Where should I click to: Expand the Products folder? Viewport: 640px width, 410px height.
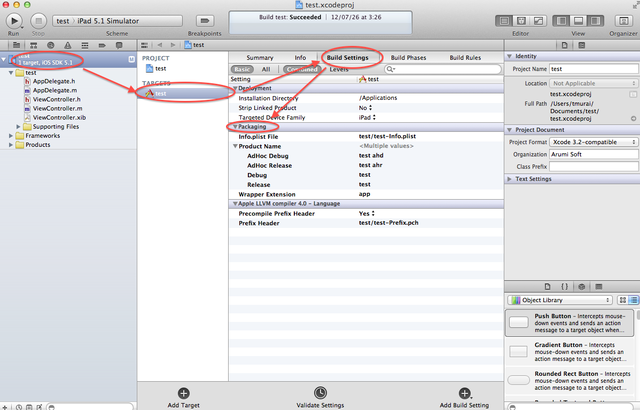[x=11, y=144]
